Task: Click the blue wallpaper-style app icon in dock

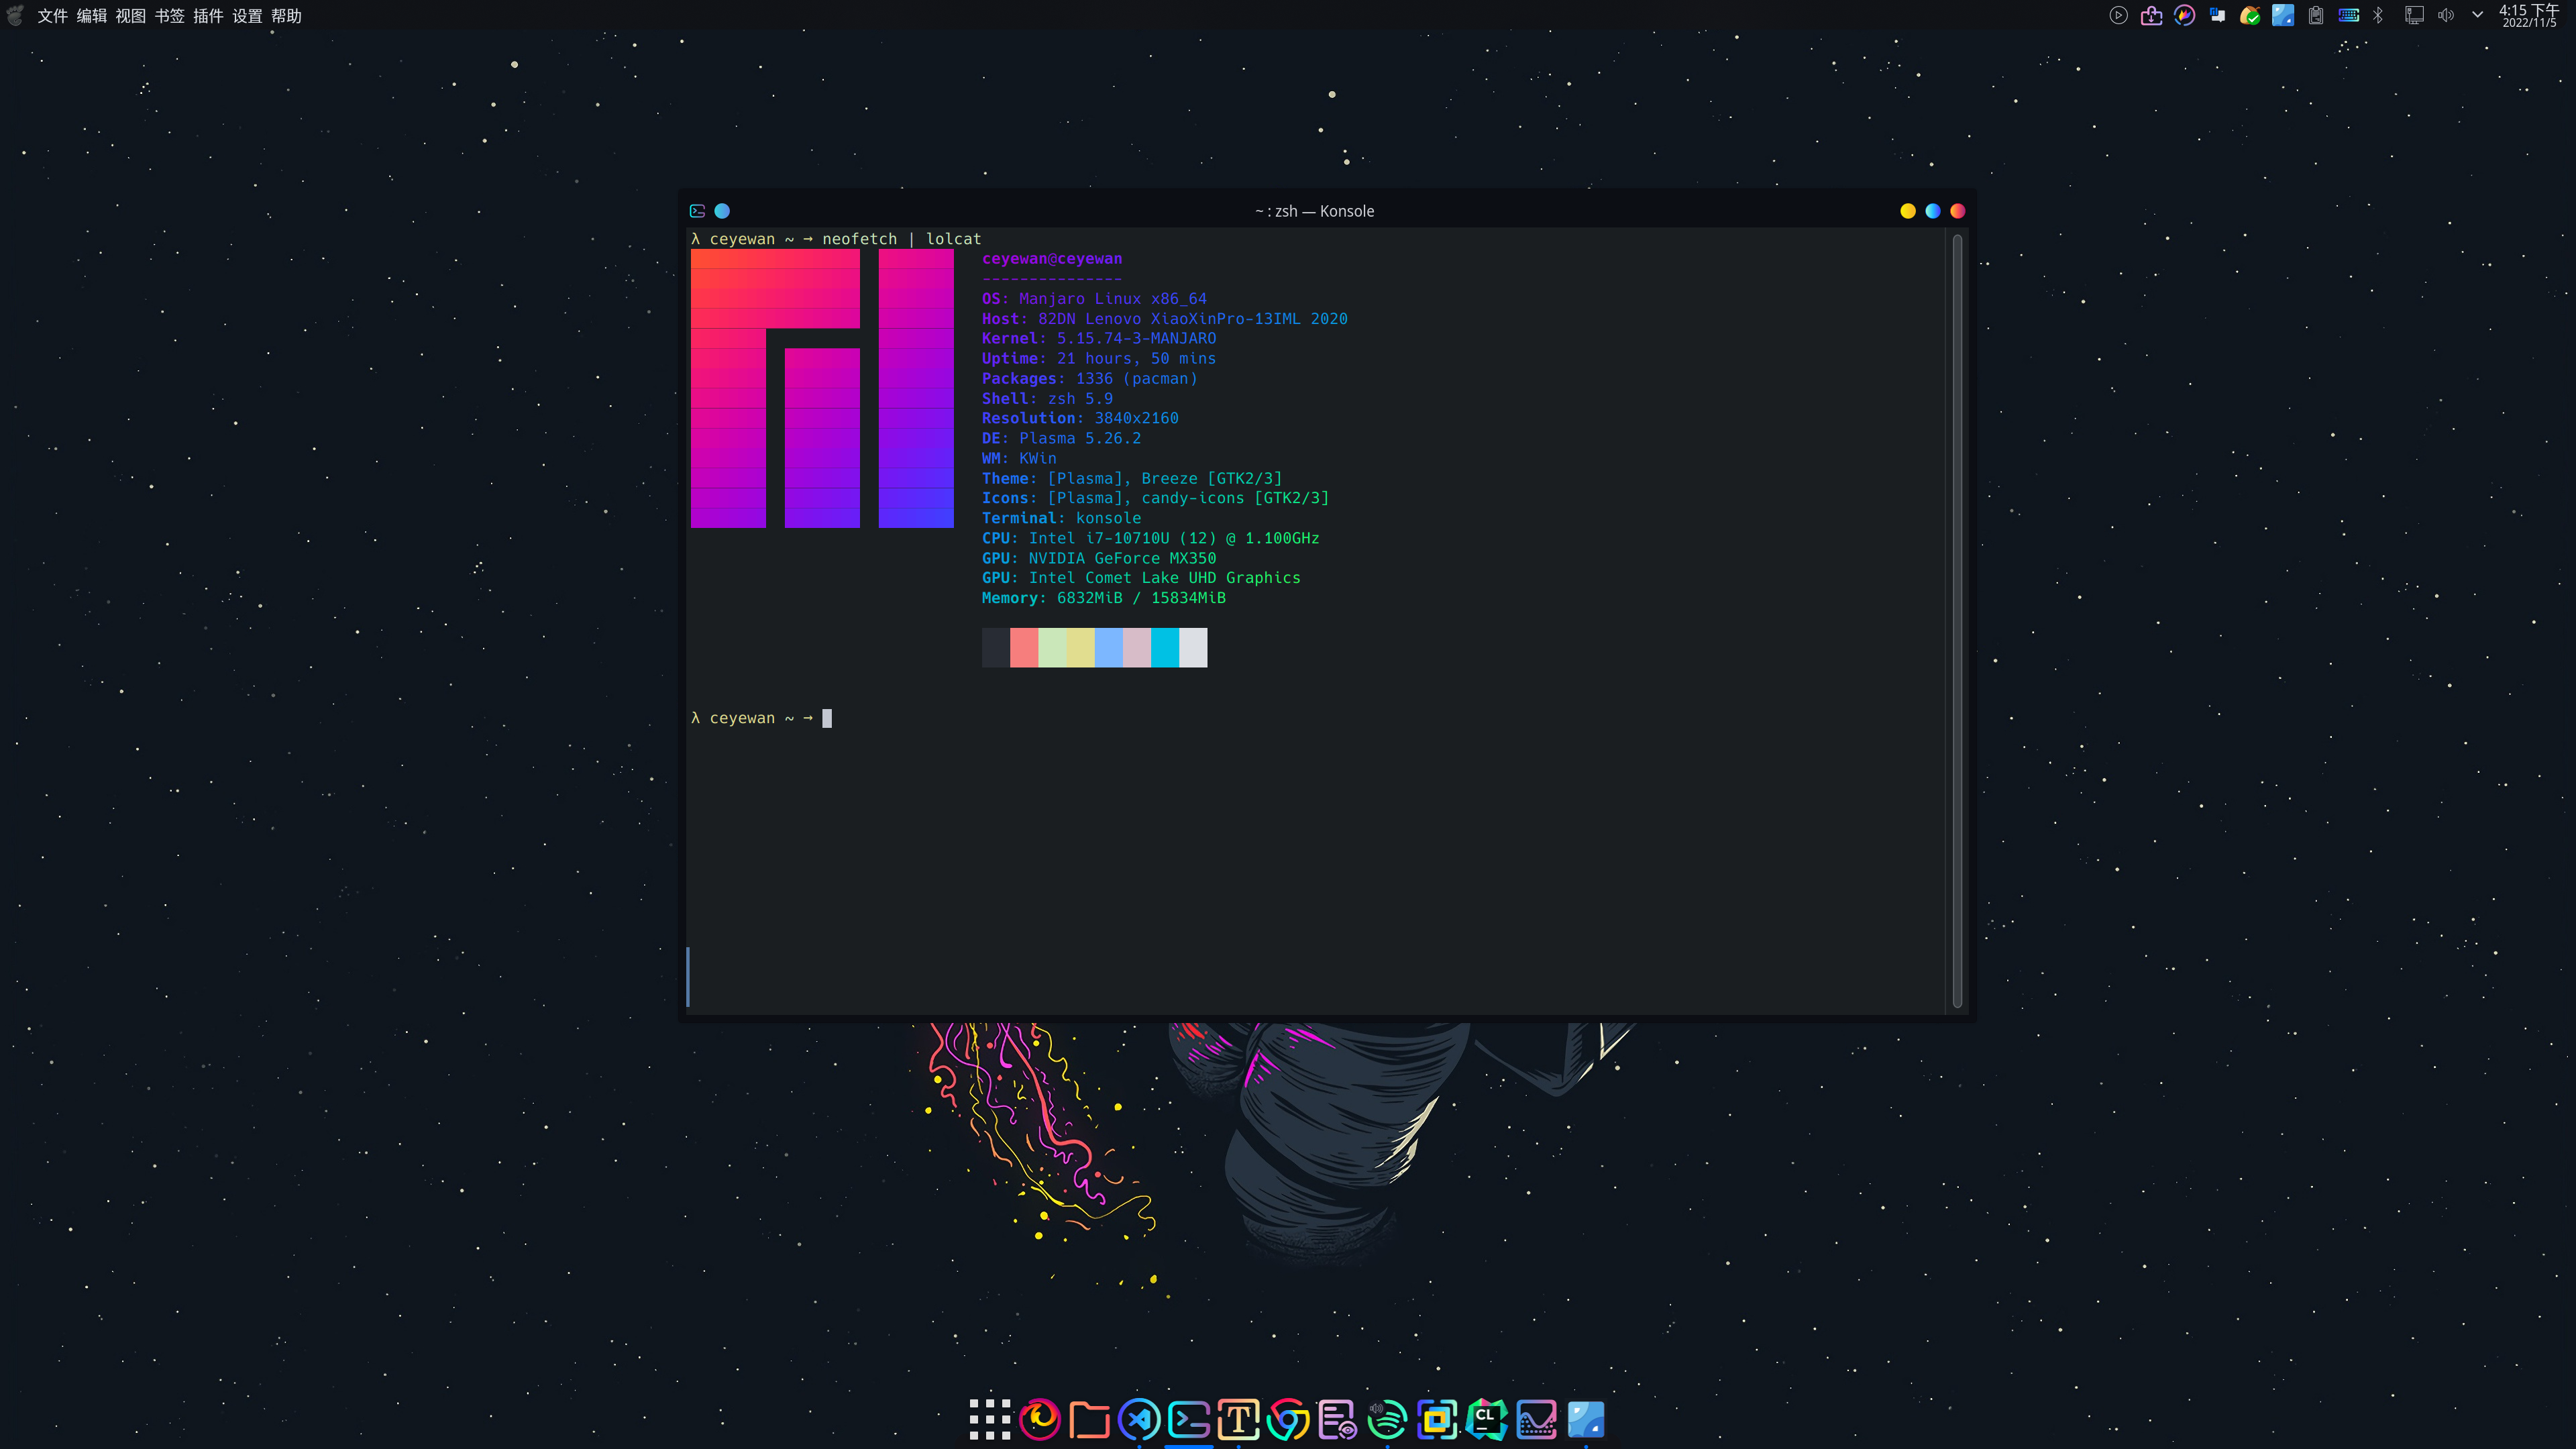Action: pos(1586,1419)
